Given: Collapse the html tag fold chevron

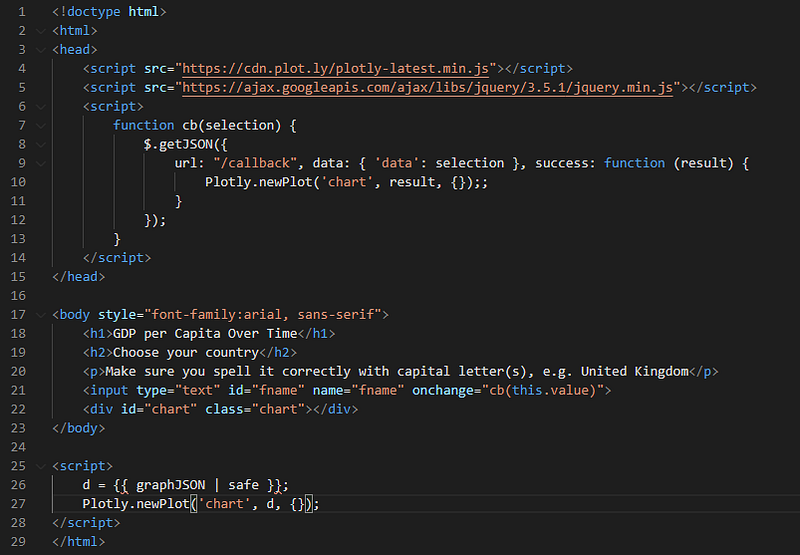Looking at the screenshot, I should pos(41,31).
